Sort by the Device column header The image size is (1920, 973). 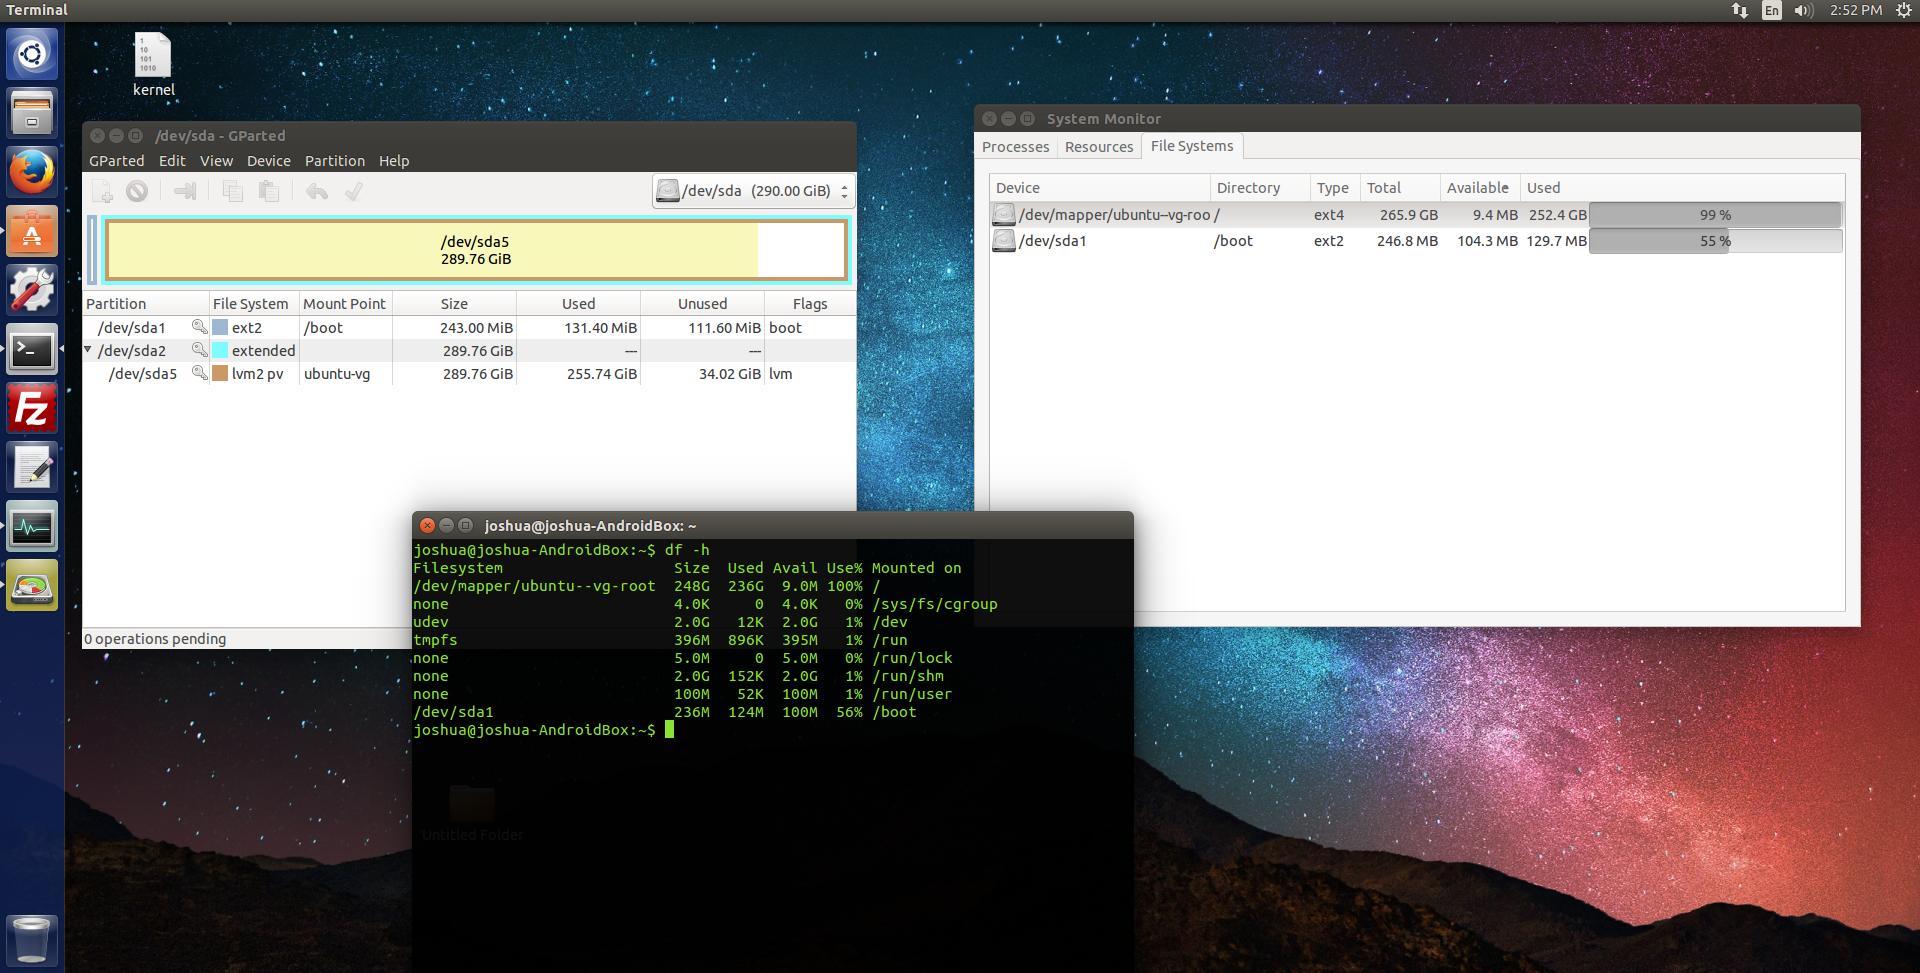coord(1100,188)
